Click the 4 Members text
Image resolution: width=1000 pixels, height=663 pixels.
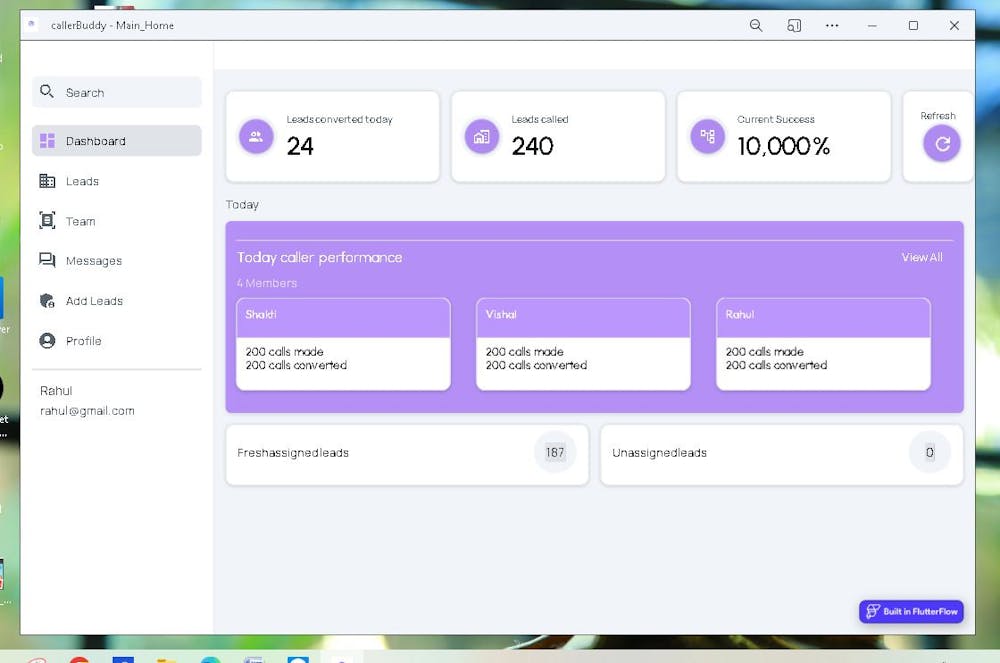coord(267,283)
